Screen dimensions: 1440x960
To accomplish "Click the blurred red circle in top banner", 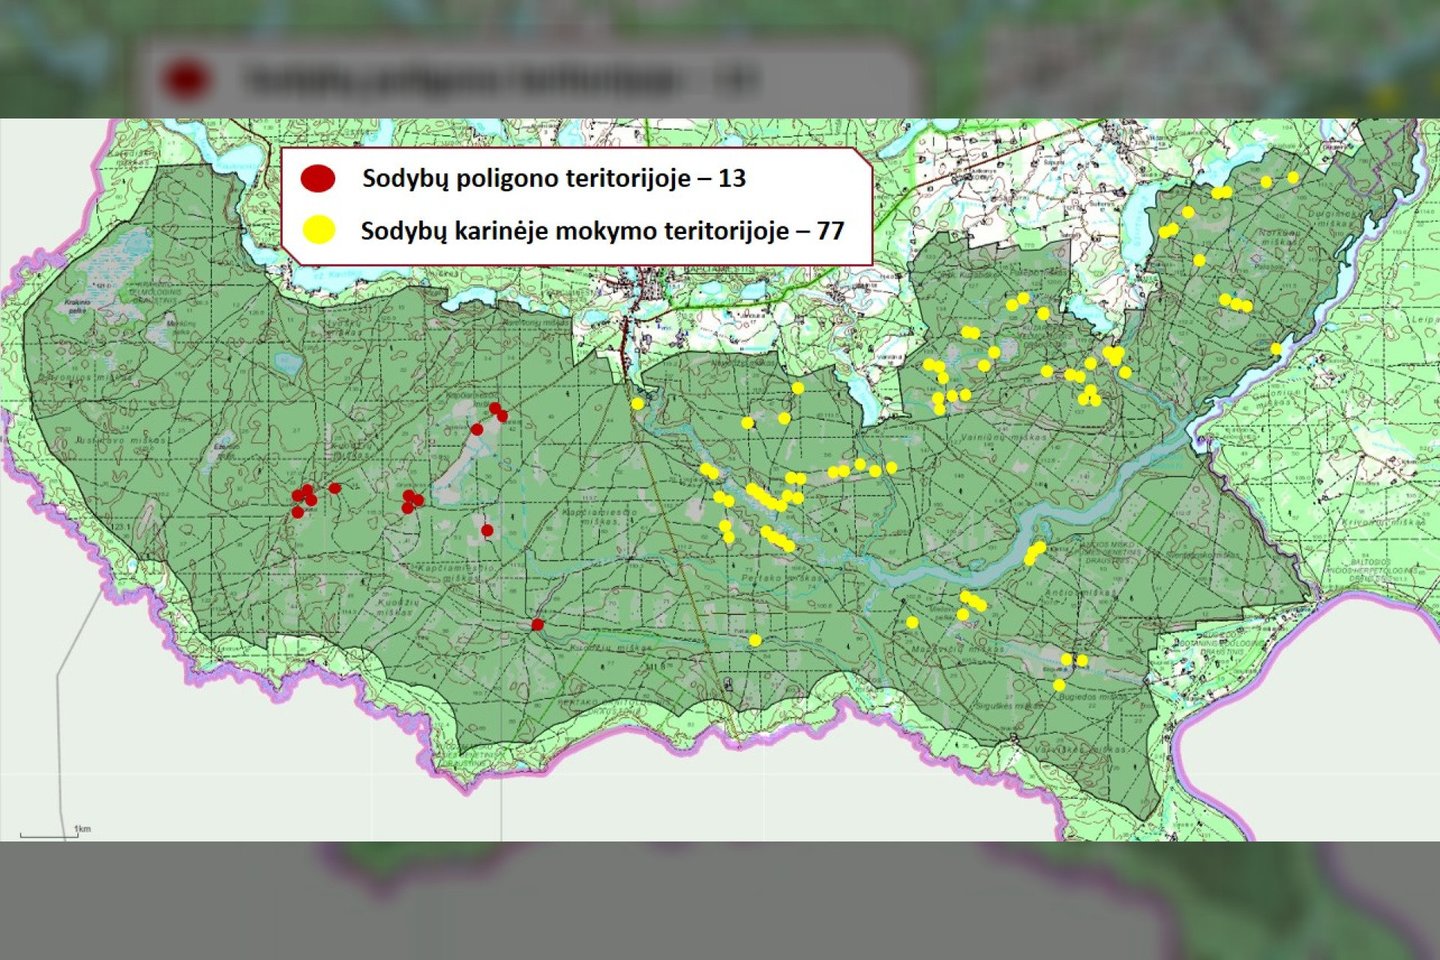I will point(186,79).
